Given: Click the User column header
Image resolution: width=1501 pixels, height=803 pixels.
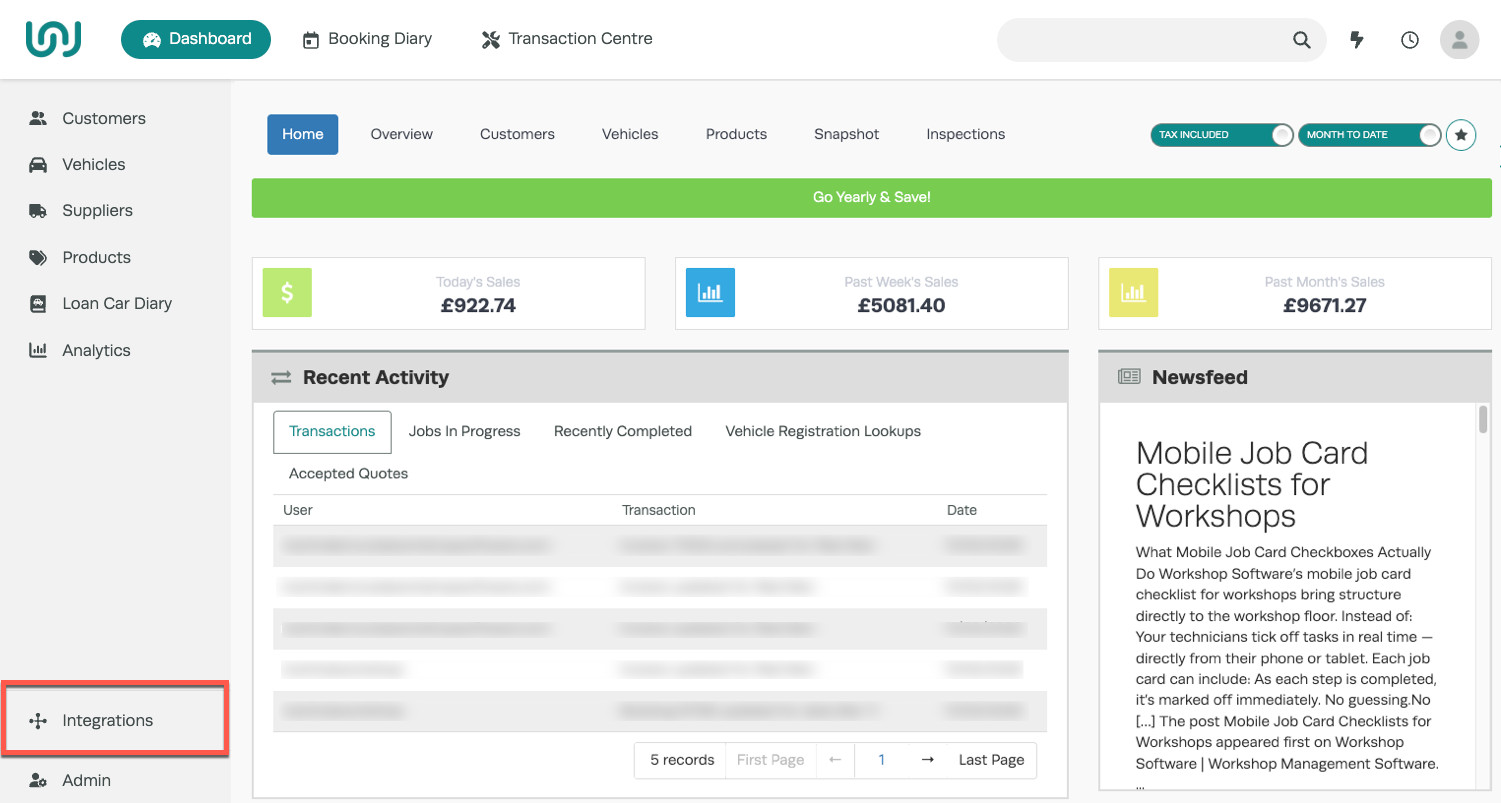Looking at the screenshot, I should 298,510.
